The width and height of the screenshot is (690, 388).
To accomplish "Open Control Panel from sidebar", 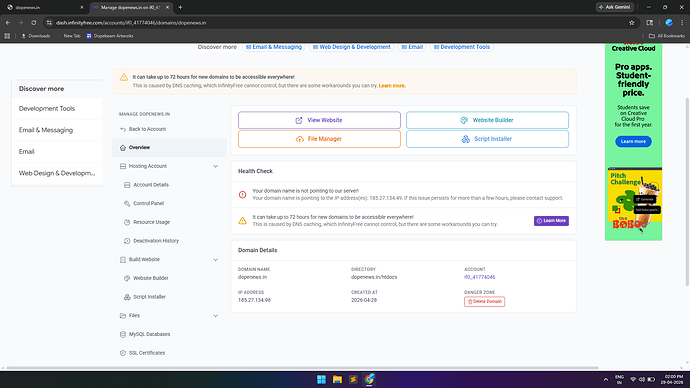I will click(148, 203).
